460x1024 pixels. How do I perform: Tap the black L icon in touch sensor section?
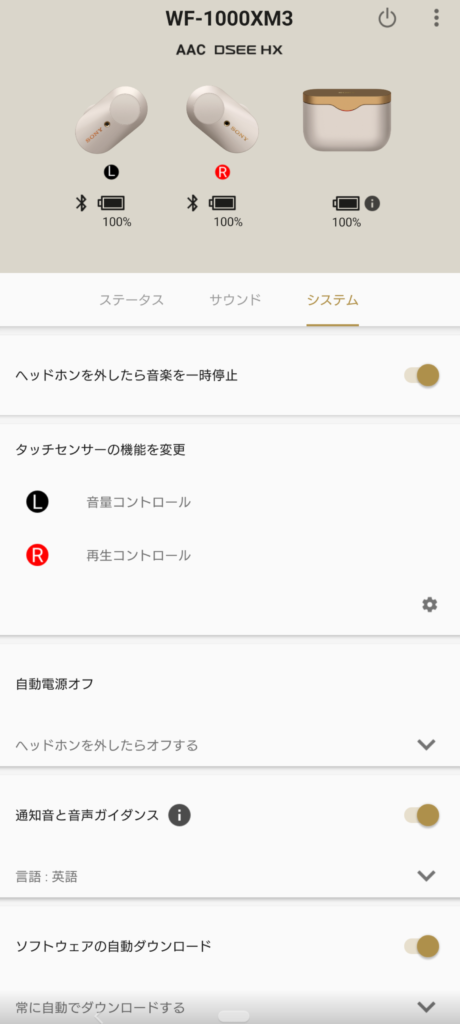point(37,502)
